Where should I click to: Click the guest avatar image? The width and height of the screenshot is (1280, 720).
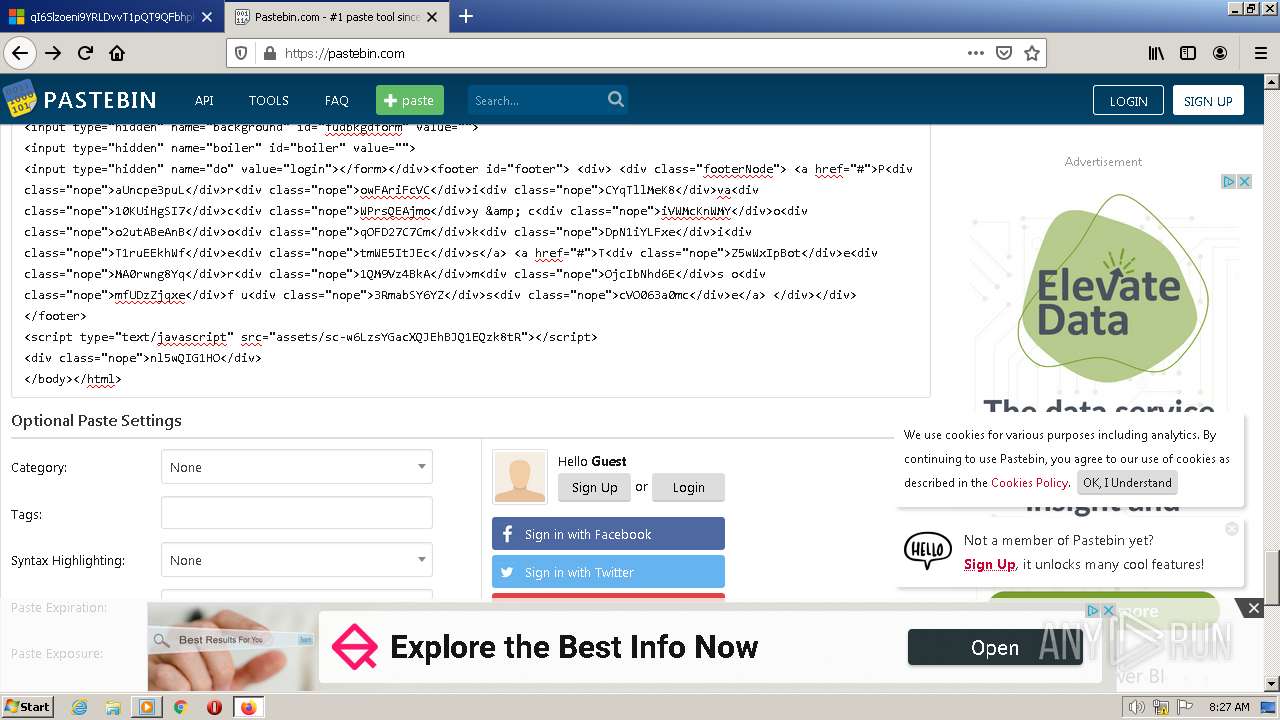(x=520, y=476)
